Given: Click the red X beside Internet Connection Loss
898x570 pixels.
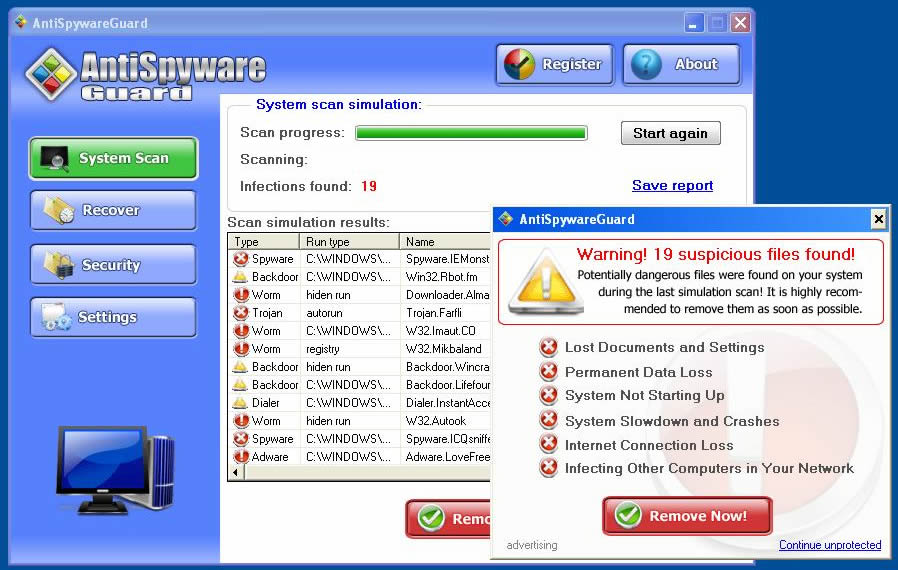Looking at the screenshot, I should (x=549, y=444).
